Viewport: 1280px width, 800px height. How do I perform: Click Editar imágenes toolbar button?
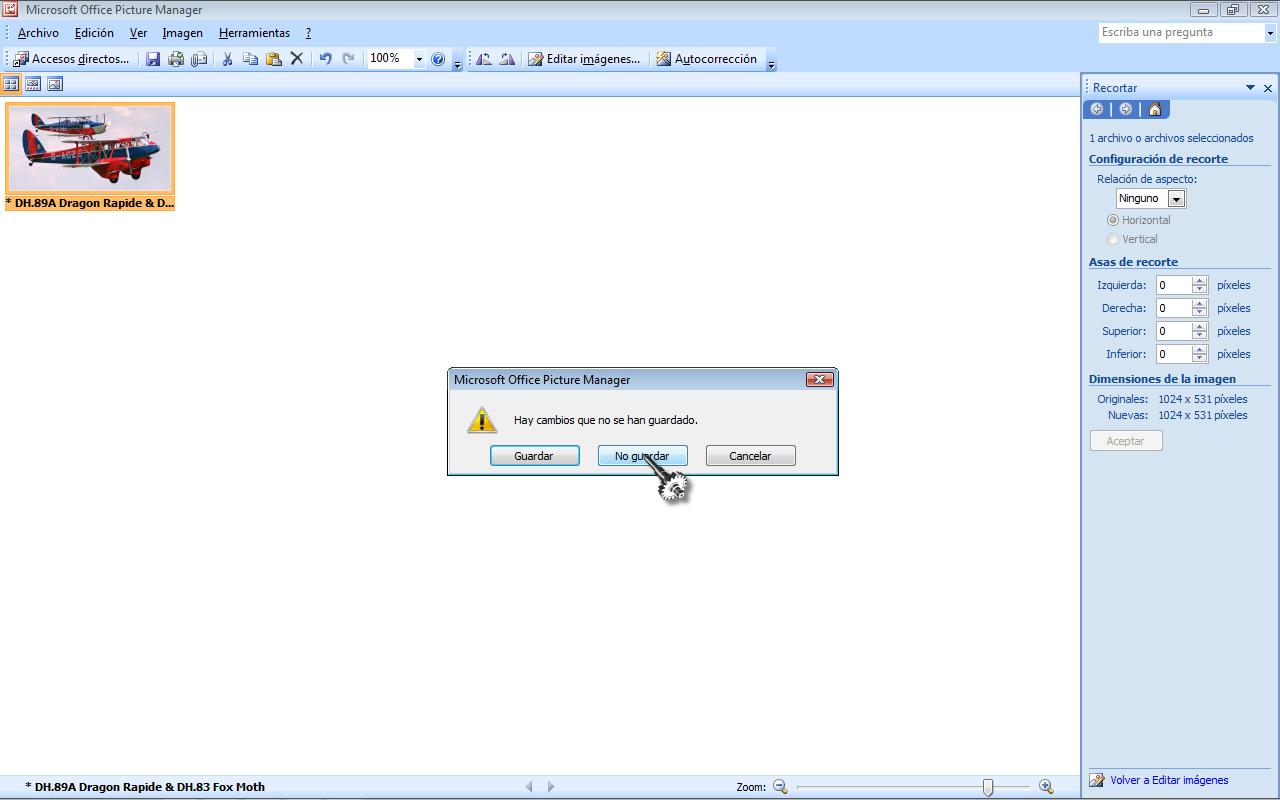[x=584, y=59]
